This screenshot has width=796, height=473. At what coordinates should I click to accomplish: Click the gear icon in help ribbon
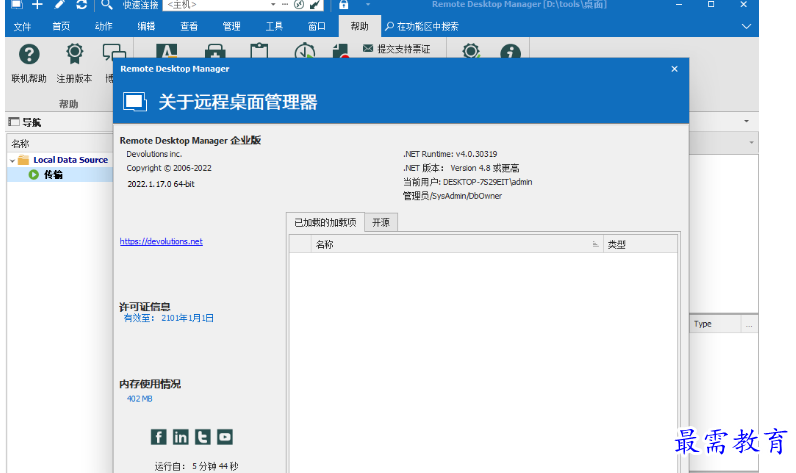pyautogui.click(x=471, y=51)
